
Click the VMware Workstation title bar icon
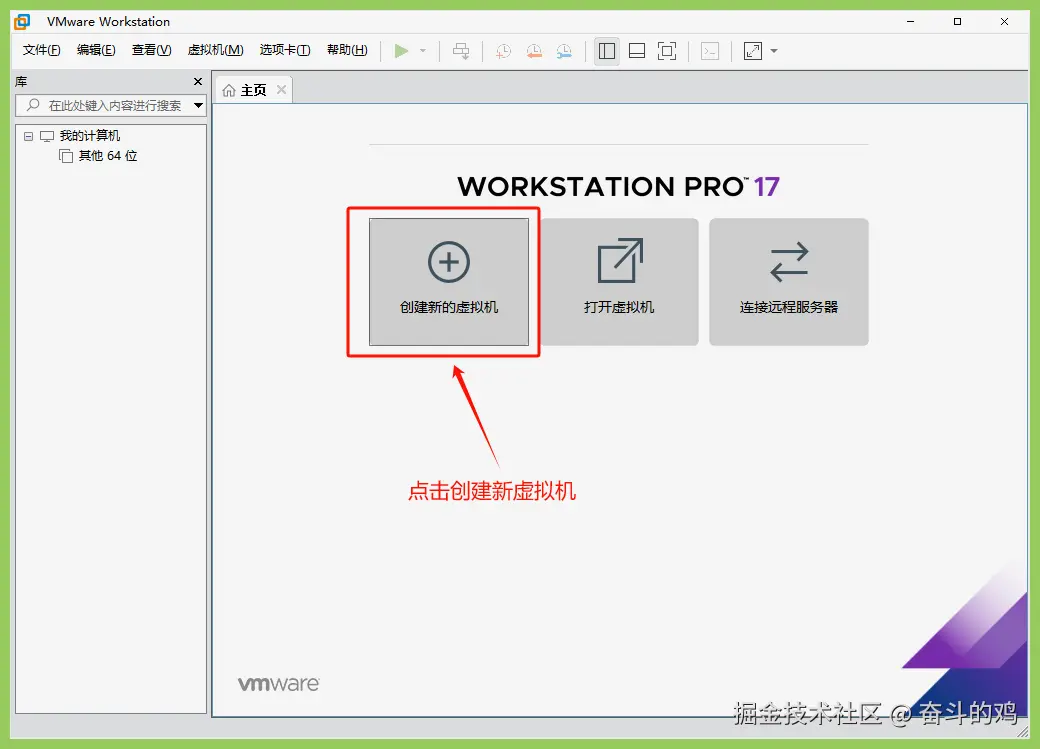tap(22, 22)
